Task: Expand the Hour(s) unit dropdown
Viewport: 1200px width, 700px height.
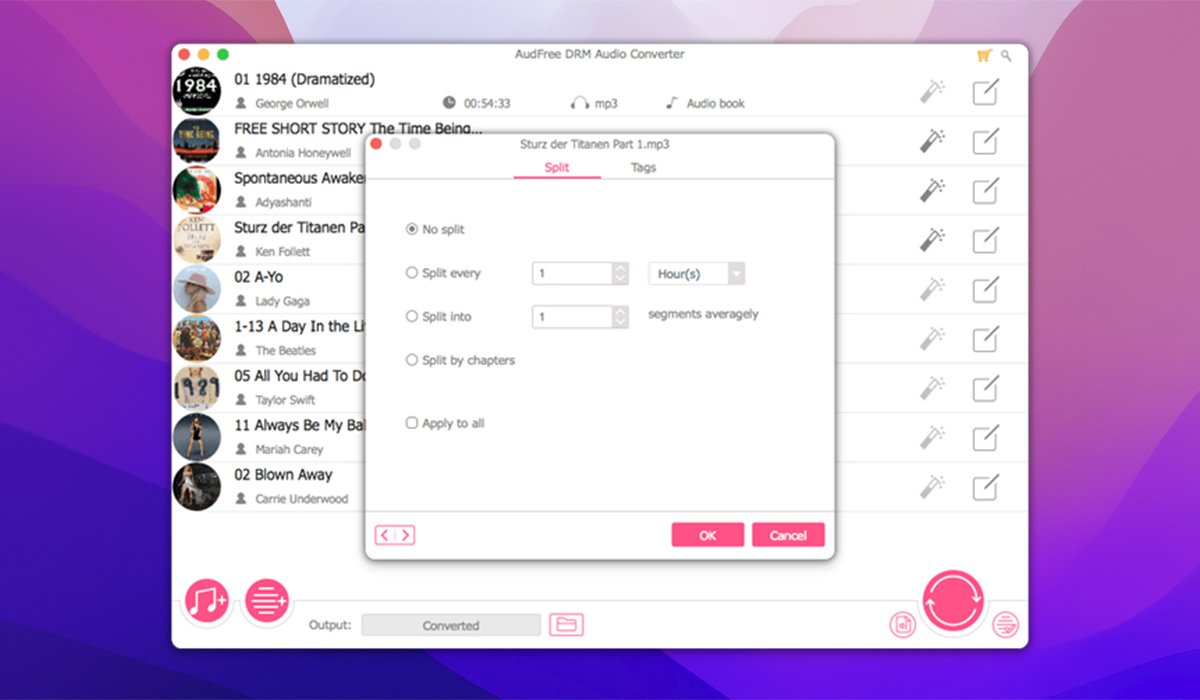Action: [736, 274]
